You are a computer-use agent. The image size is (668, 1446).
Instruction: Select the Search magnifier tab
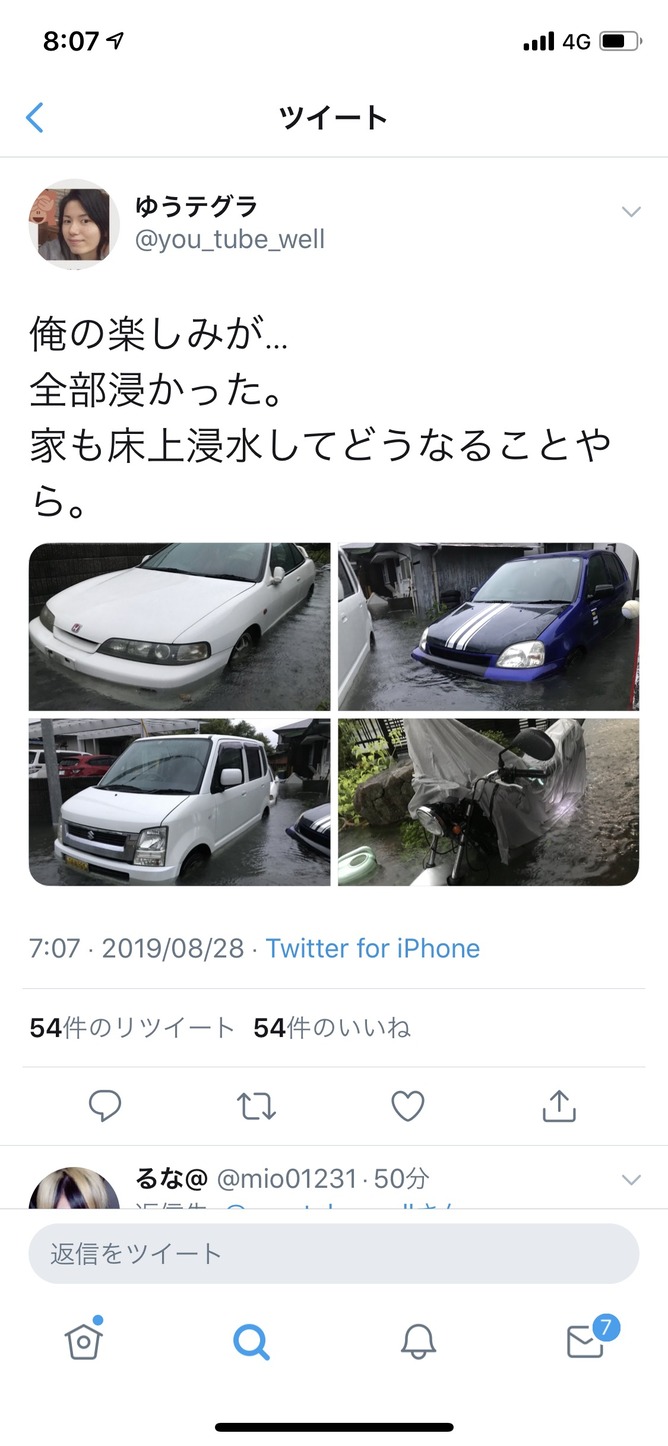pyautogui.click(x=251, y=1341)
